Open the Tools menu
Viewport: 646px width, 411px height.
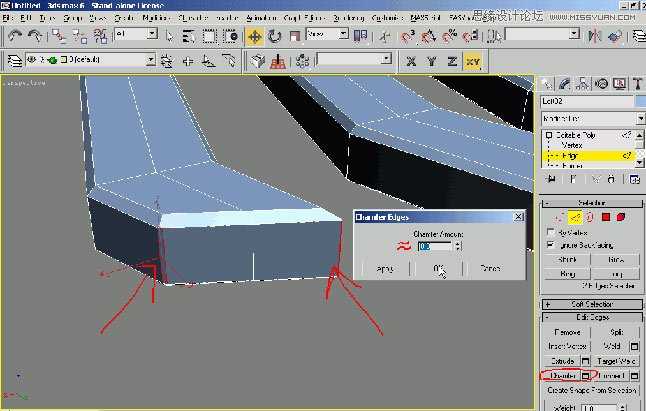(x=47, y=18)
